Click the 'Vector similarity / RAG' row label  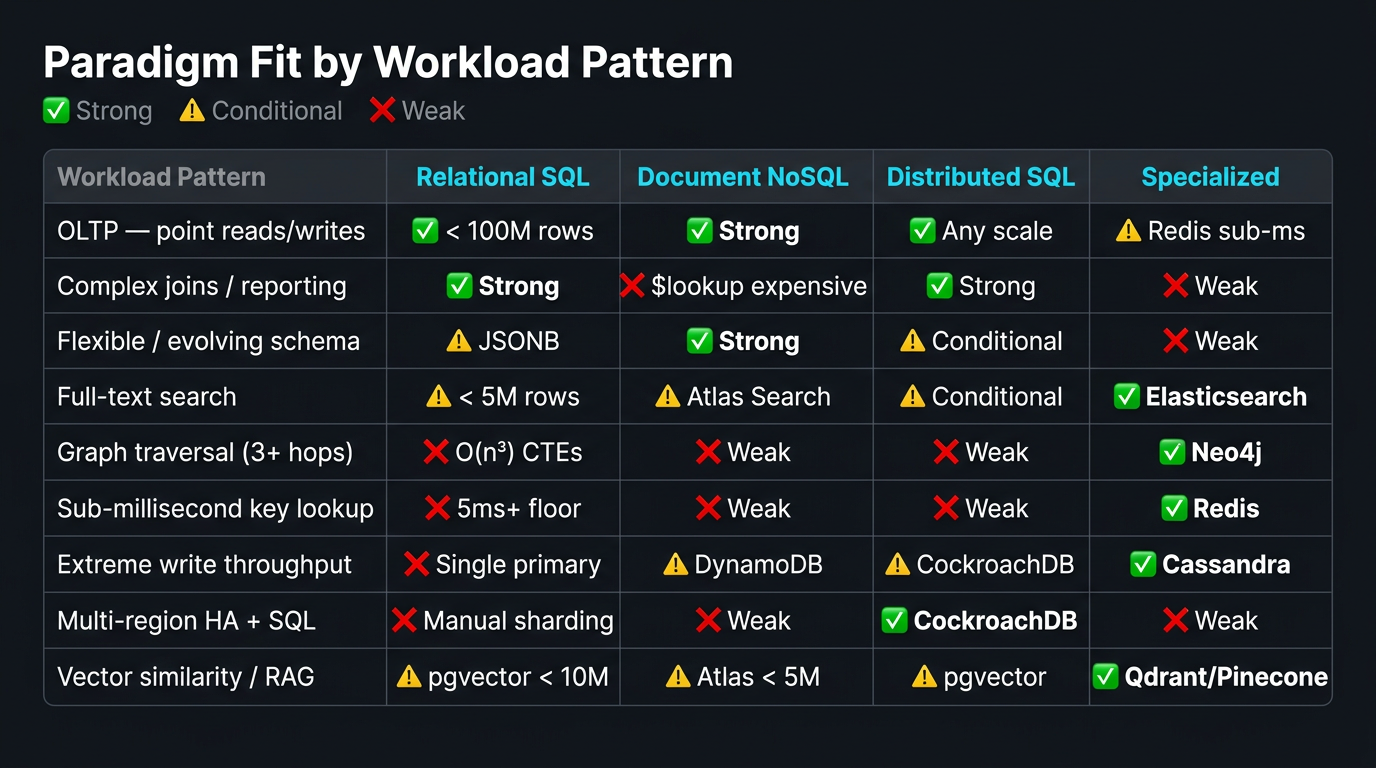[x=186, y=677]
